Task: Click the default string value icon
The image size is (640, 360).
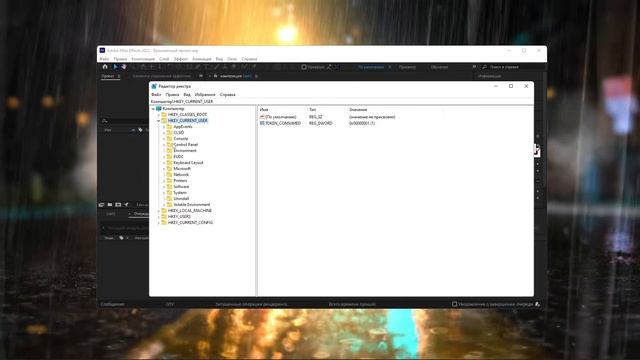Action: point(262,117)
